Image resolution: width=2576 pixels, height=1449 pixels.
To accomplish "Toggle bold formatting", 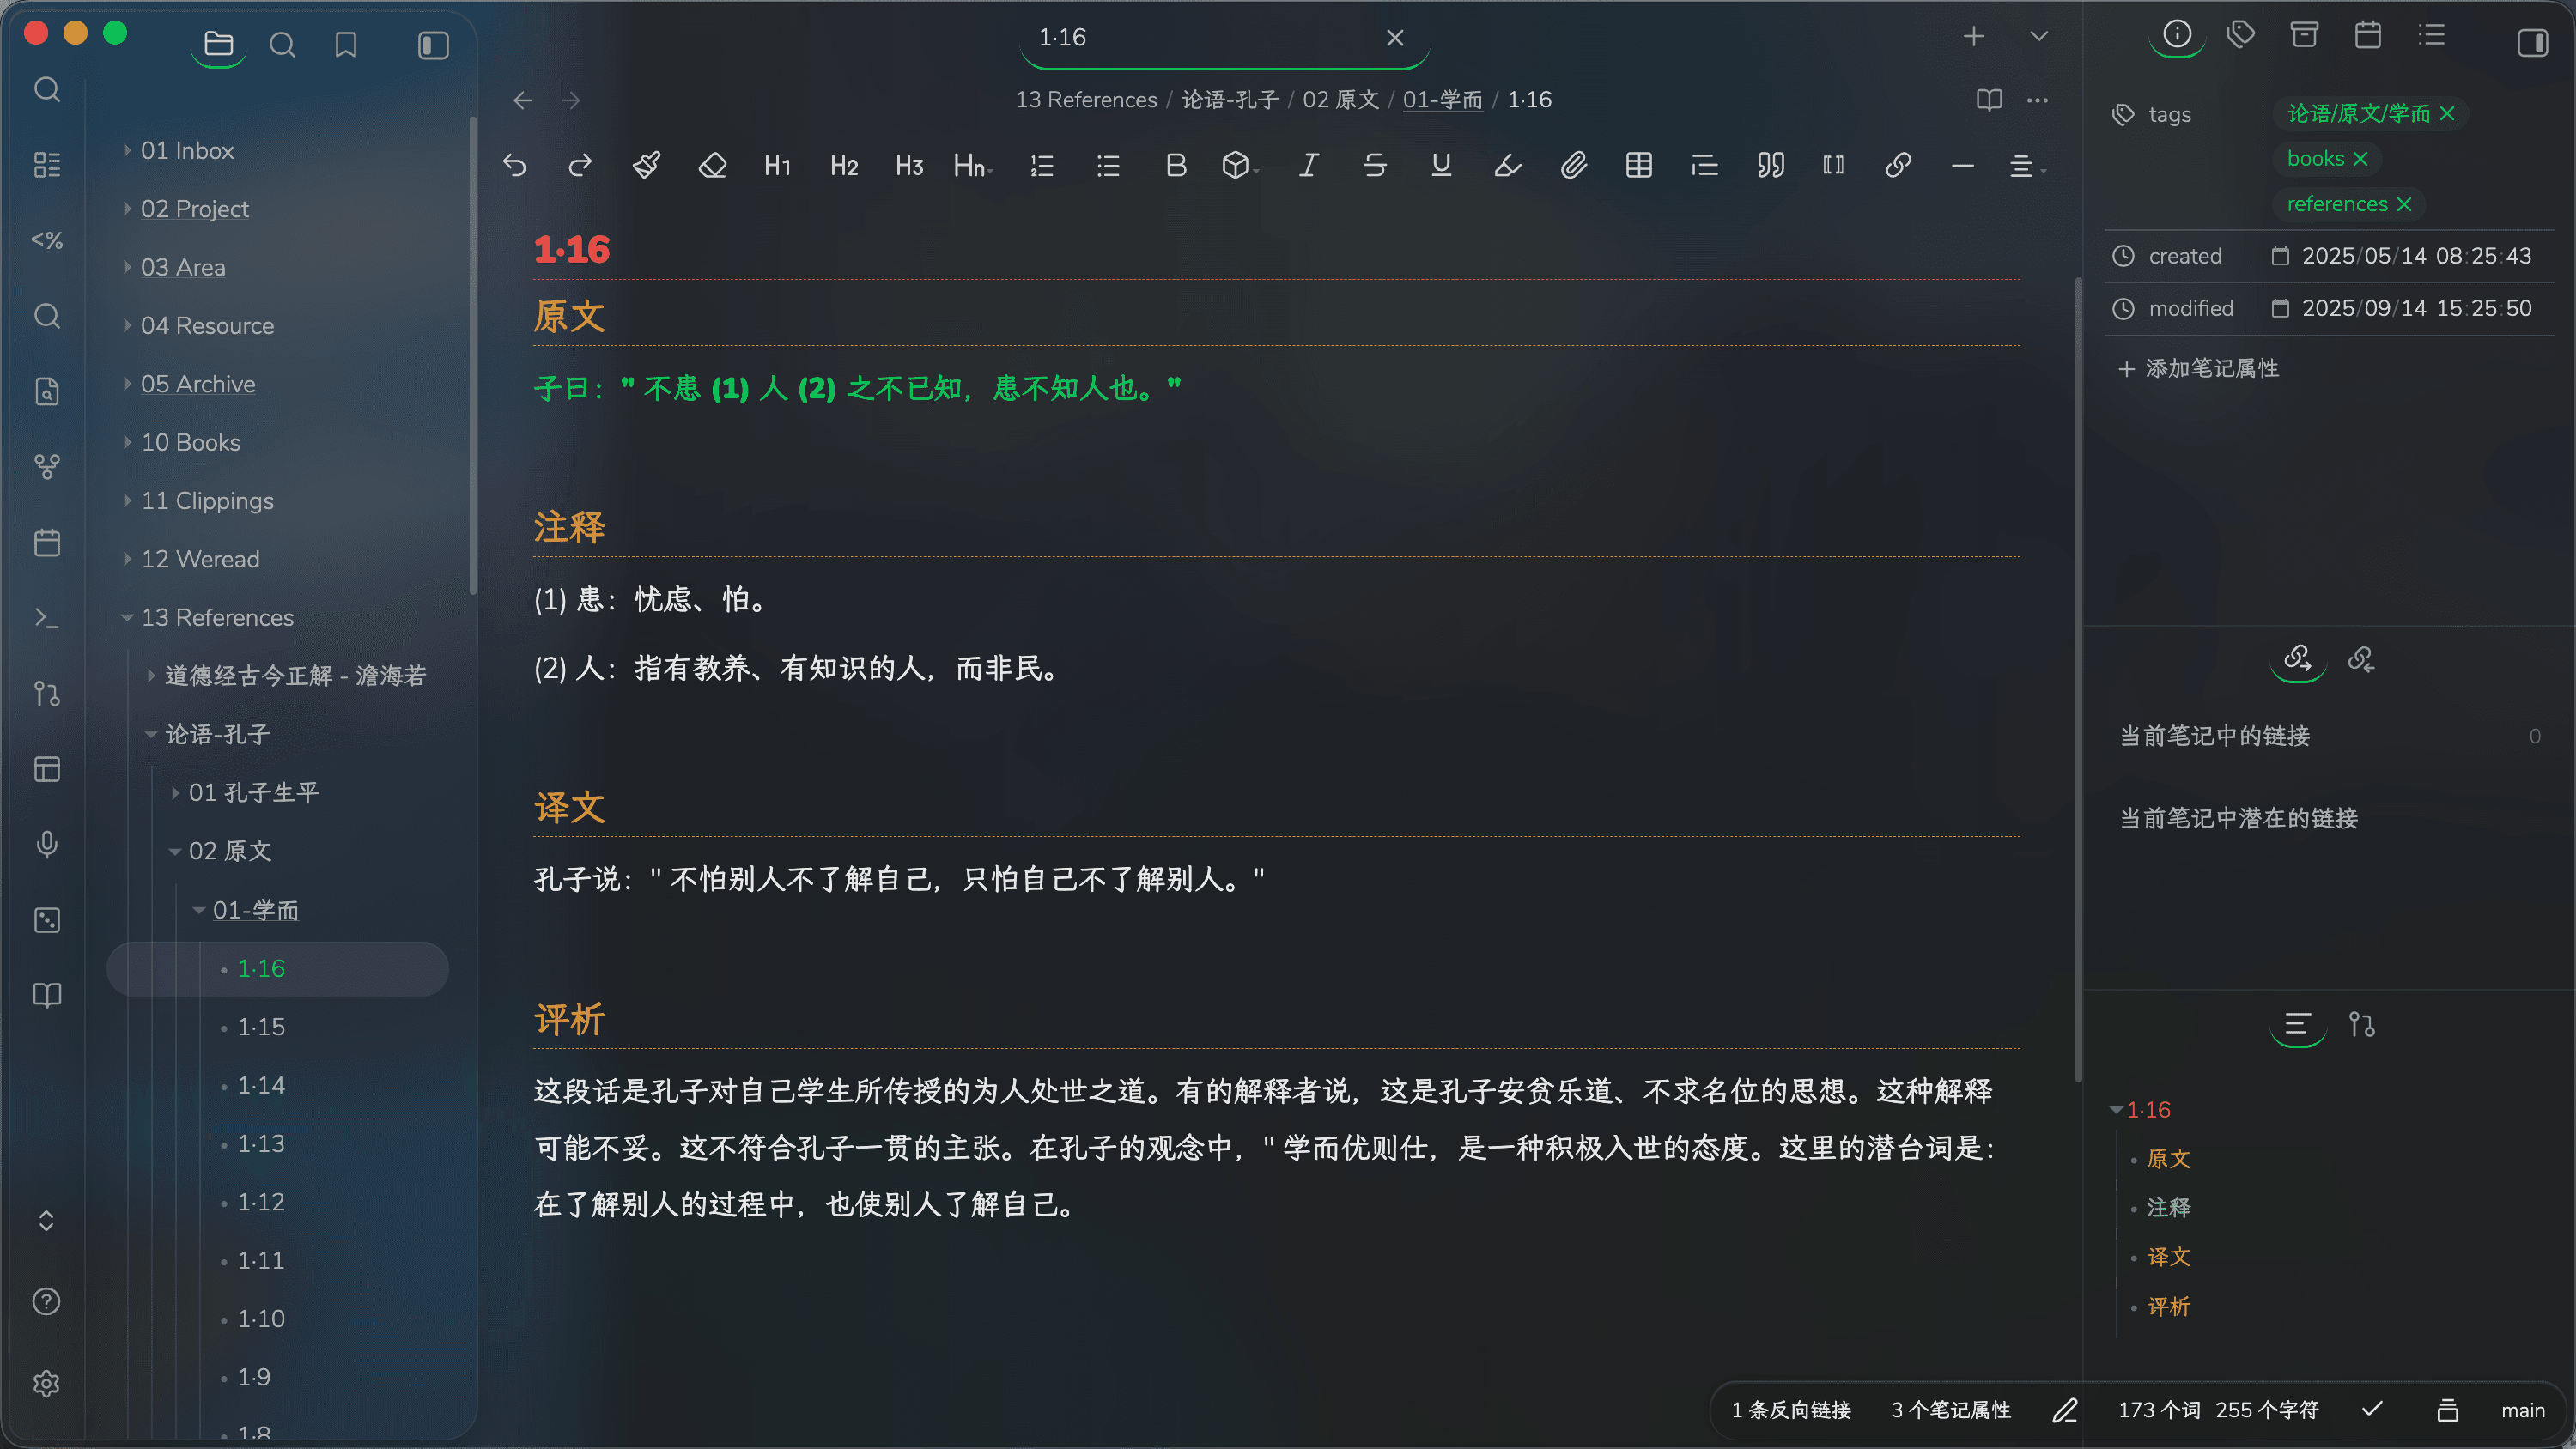I will point(1176,165).
